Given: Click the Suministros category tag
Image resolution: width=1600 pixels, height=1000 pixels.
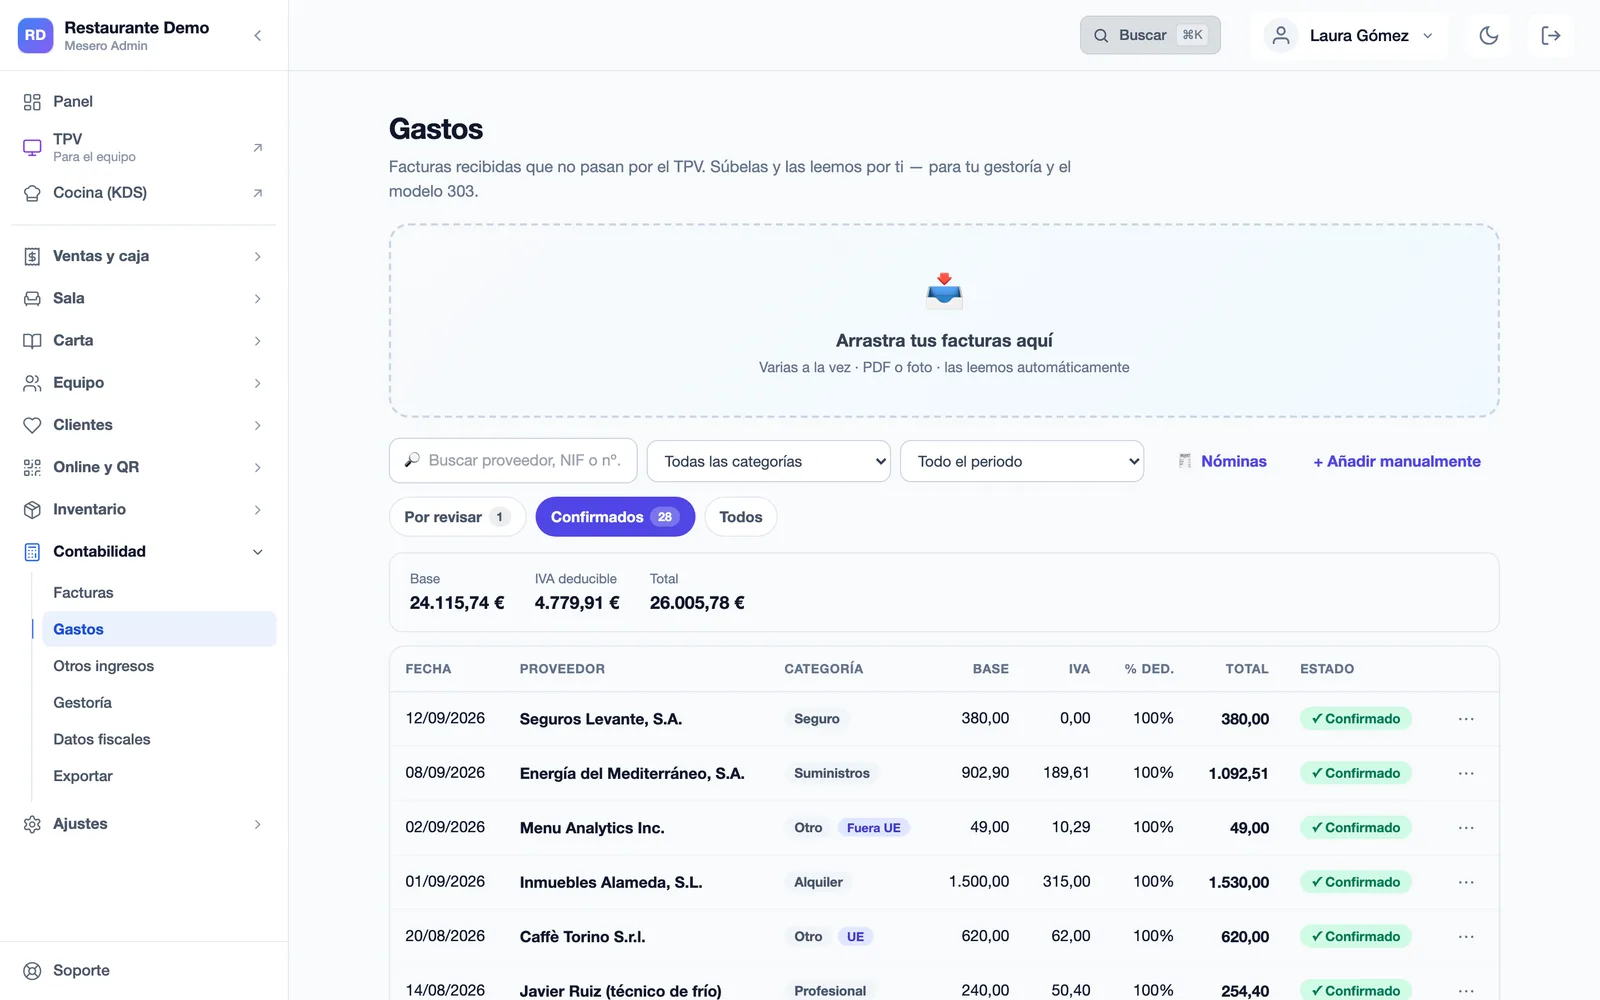Looking at the screenshot, I should (x=831, y=773).
